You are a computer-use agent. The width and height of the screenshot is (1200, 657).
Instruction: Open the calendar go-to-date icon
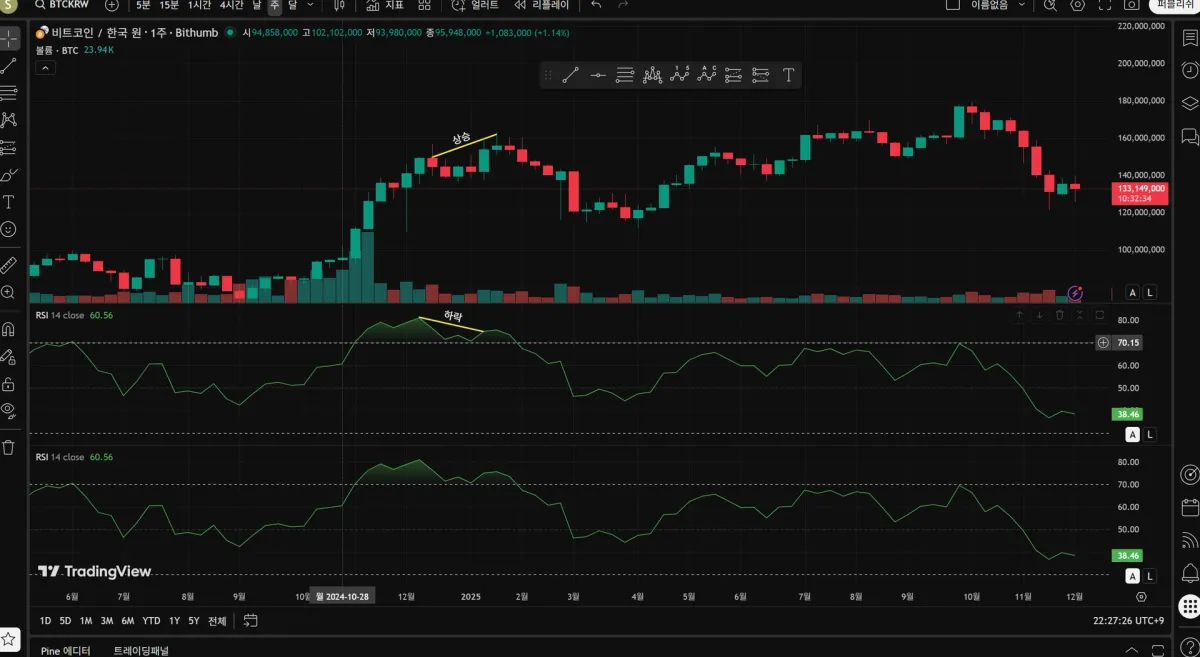tap(250, 620)
